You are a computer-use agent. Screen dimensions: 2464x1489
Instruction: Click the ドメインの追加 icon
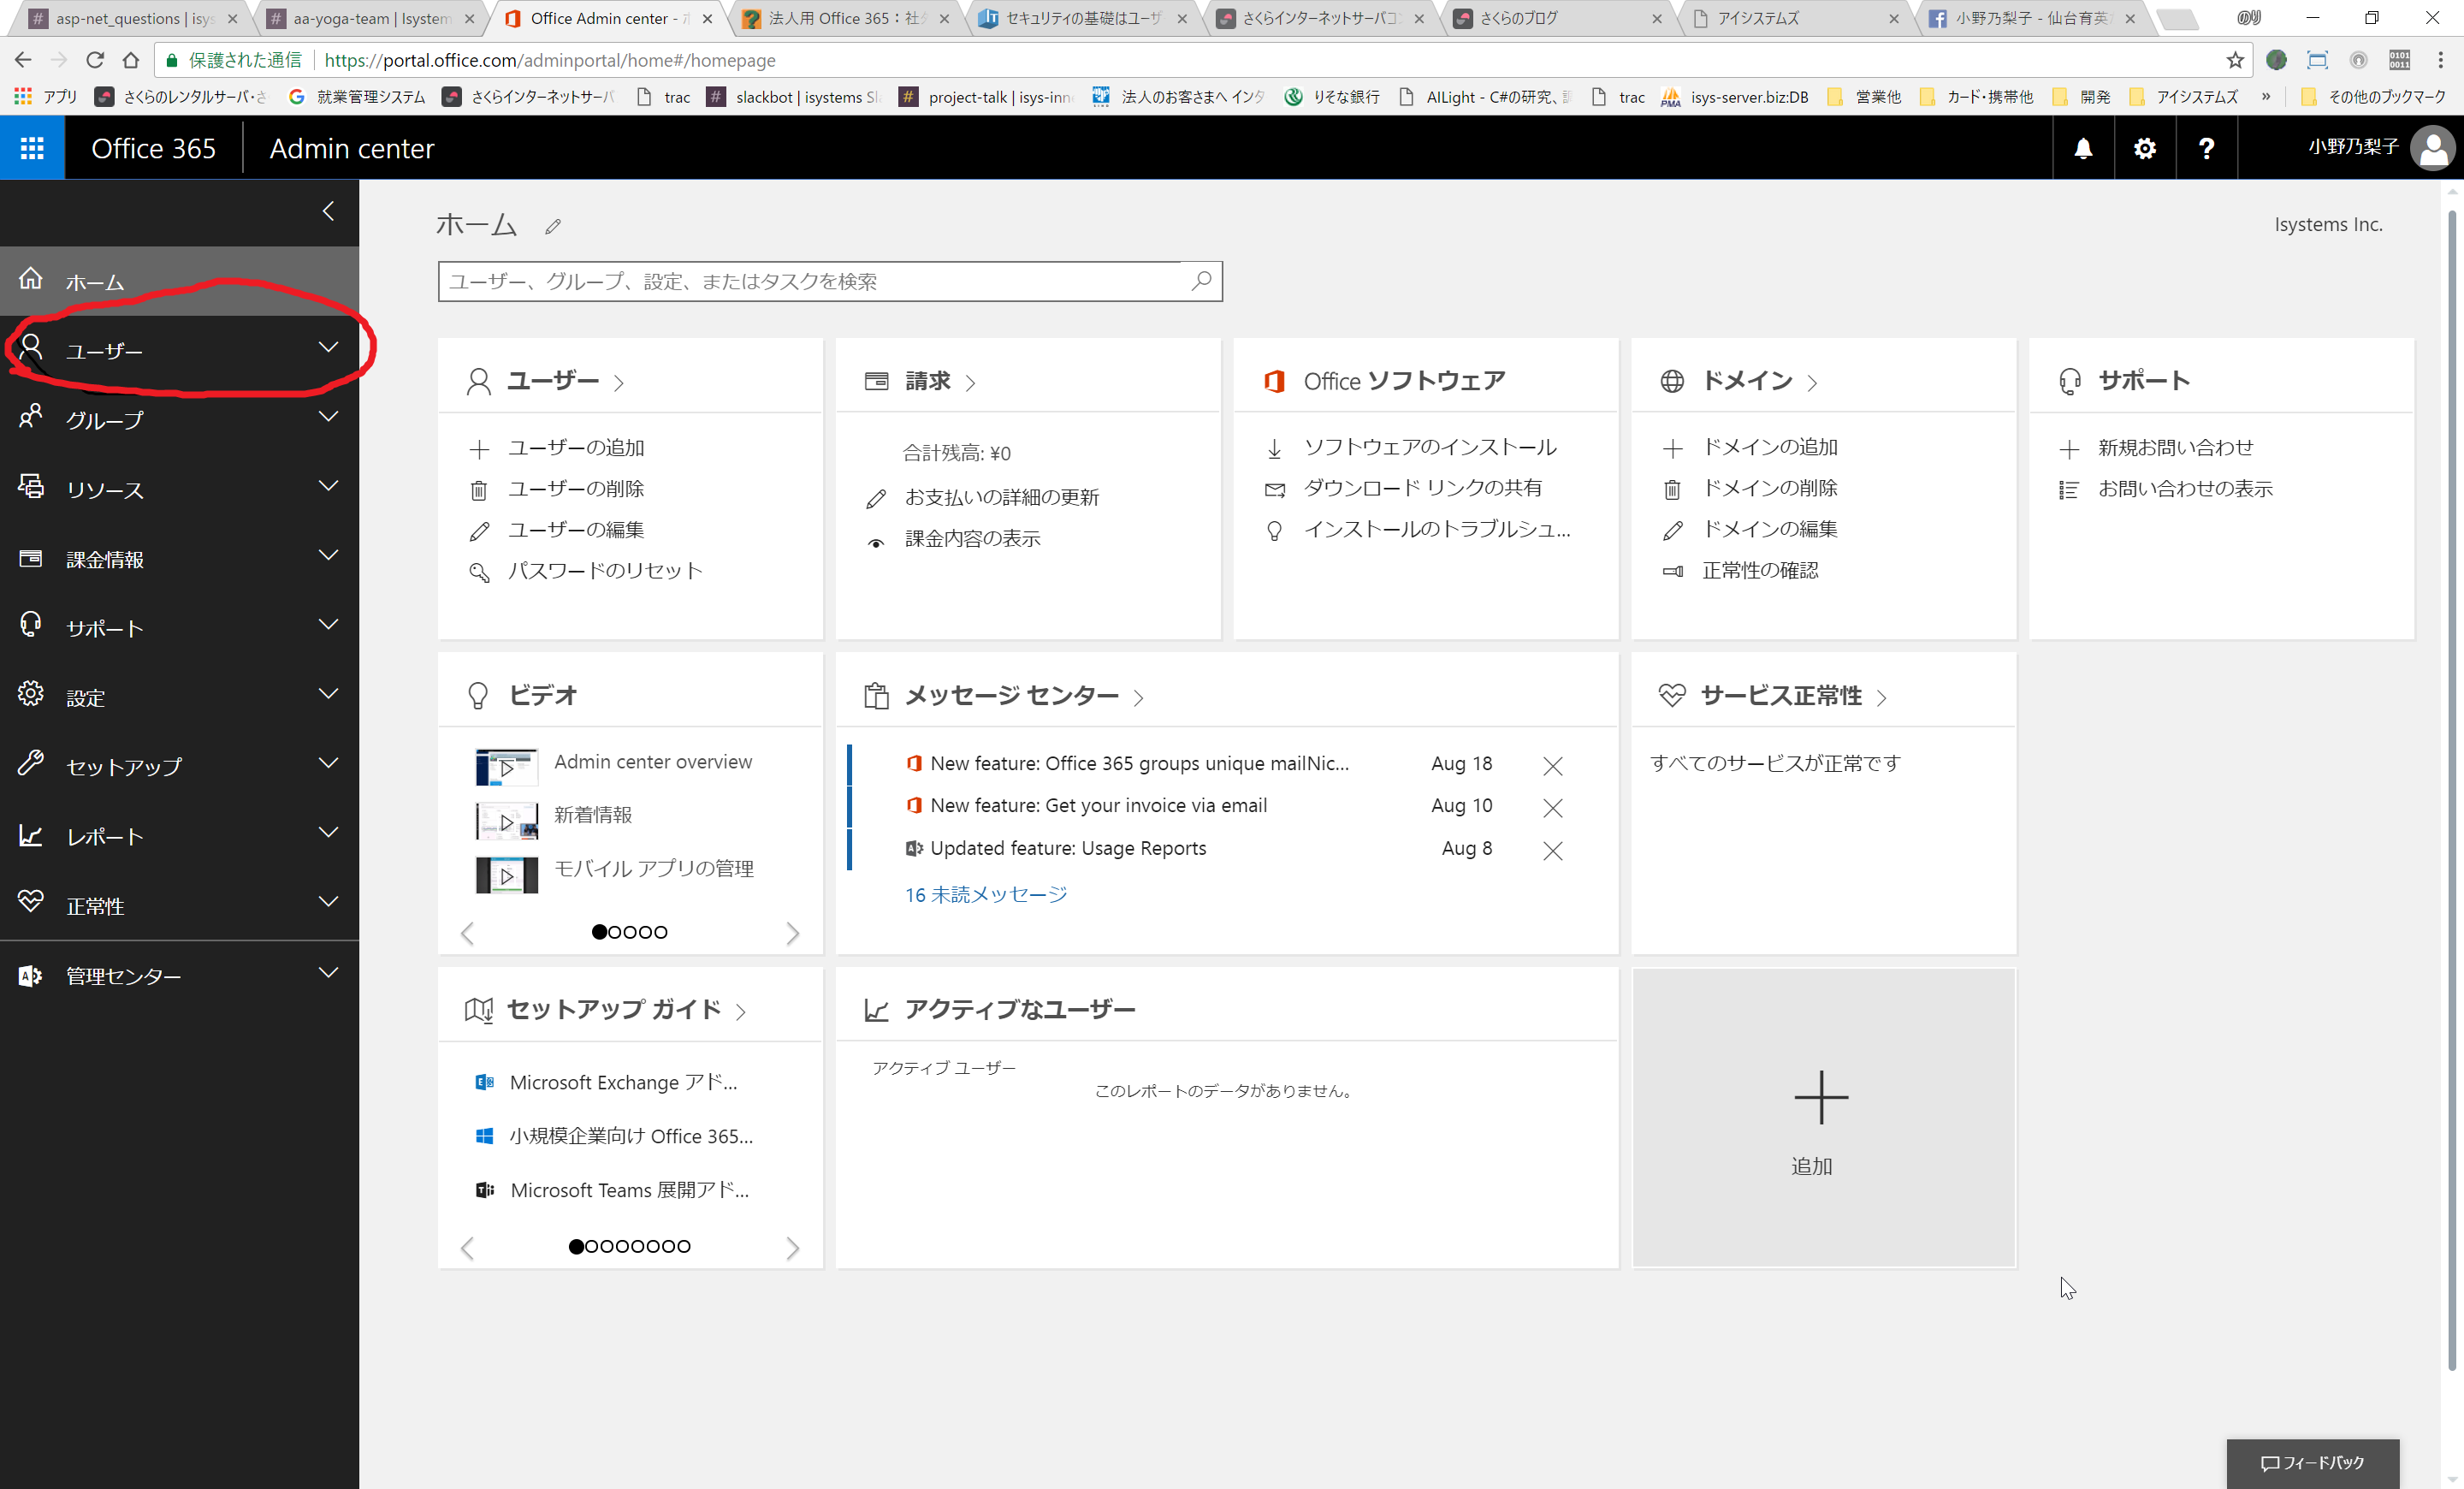[1670, 447]
